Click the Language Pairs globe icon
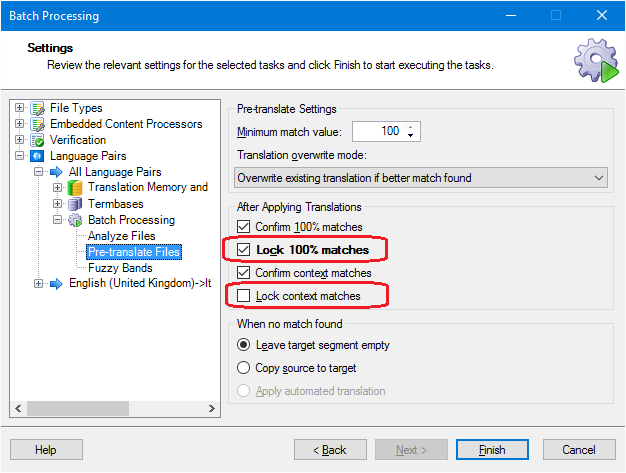 [38, 156]
